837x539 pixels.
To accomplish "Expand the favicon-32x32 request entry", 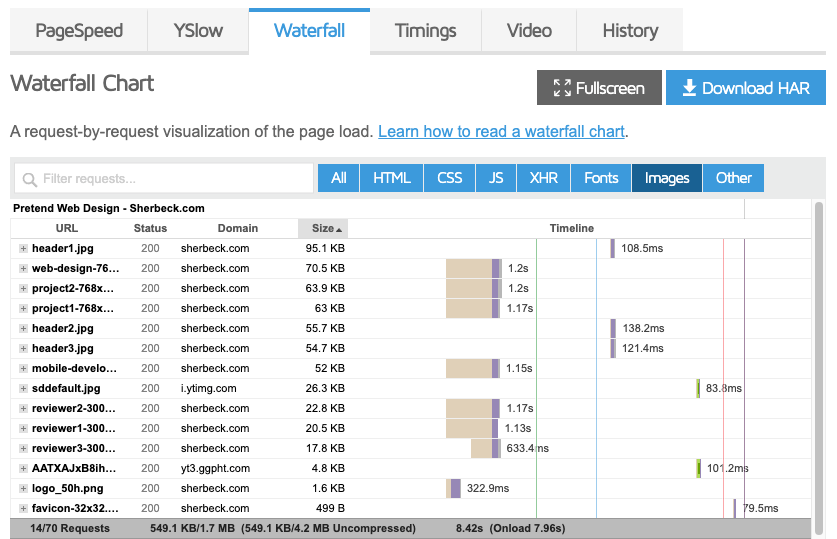I will click(x=23, y=509).
